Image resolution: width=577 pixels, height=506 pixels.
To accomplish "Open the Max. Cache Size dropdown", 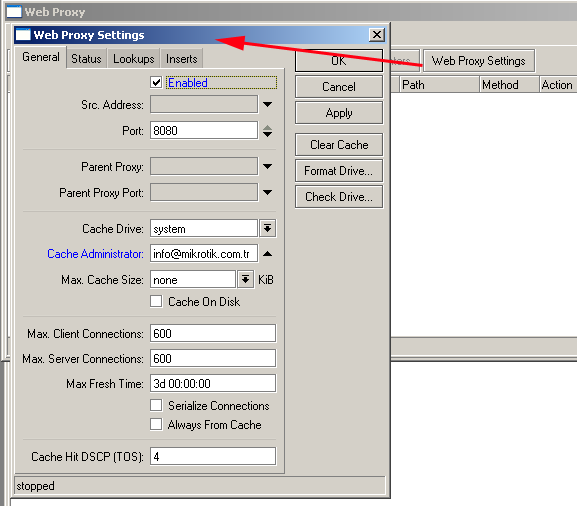I will (x=245, y=280).
